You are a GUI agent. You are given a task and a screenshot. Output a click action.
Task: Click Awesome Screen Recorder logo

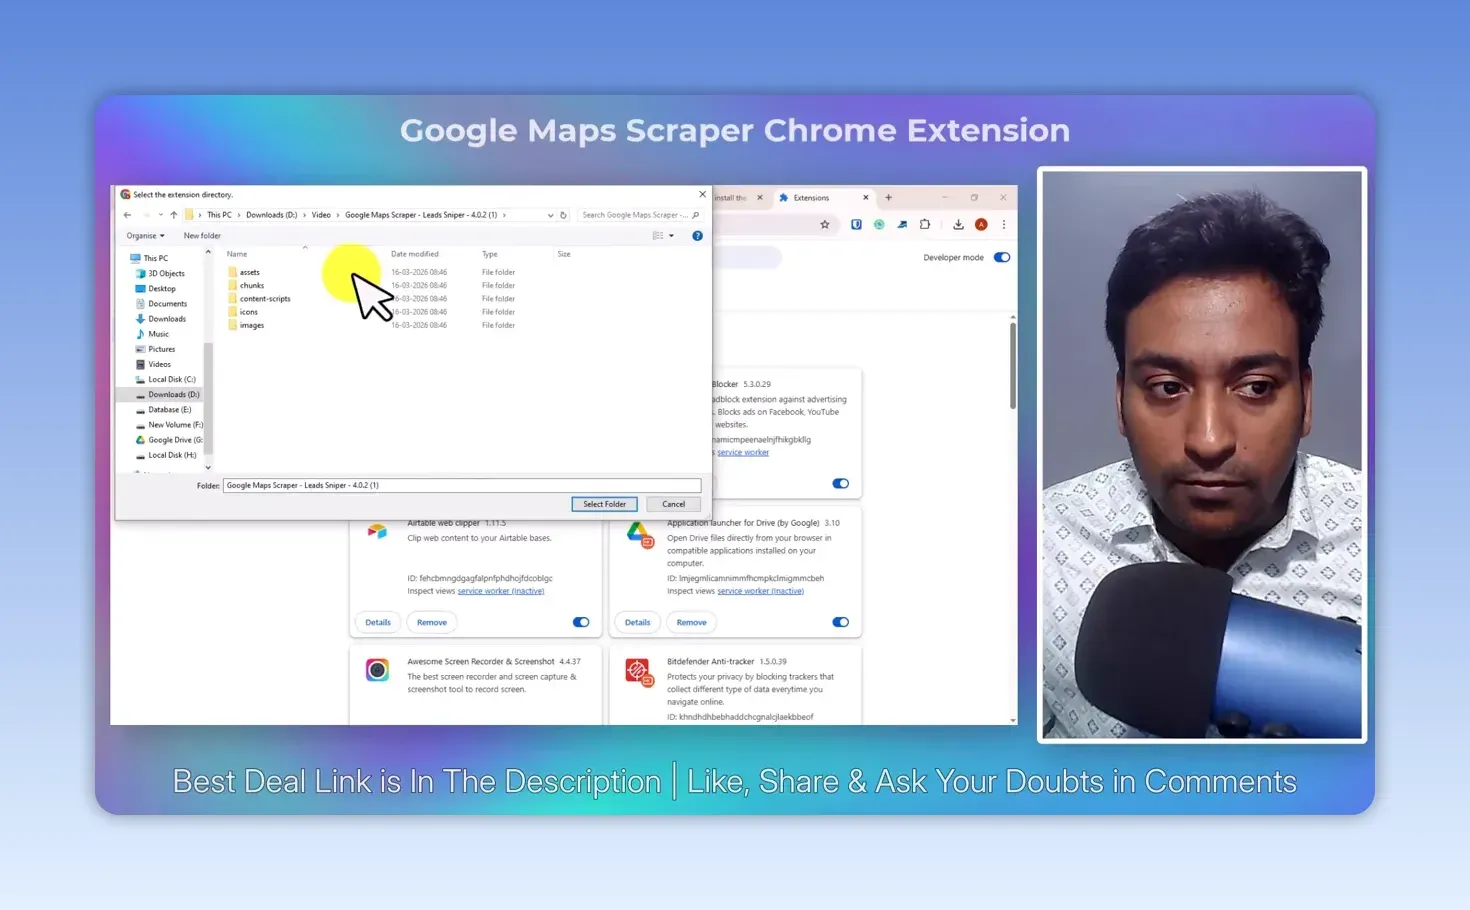click(x=377, y=670)
